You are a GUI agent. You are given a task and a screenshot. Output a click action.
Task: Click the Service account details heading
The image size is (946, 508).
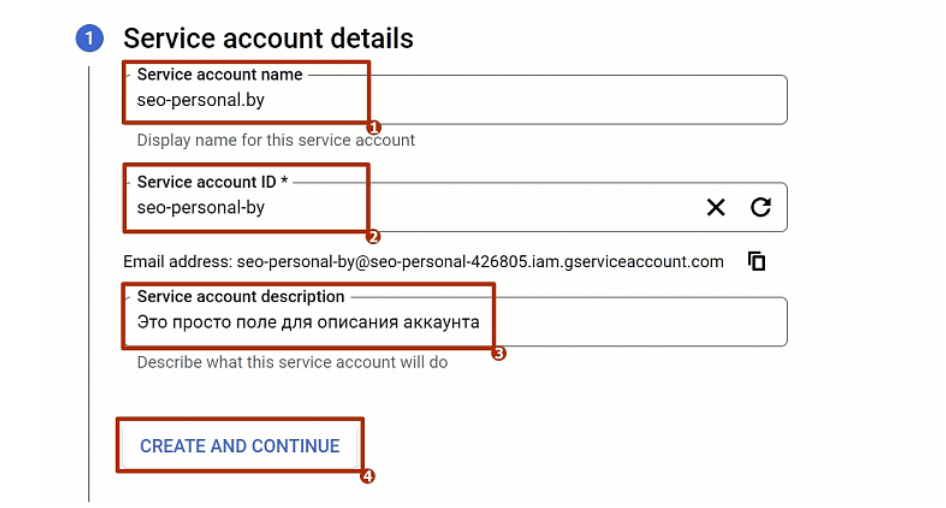(x=268, y=39)
